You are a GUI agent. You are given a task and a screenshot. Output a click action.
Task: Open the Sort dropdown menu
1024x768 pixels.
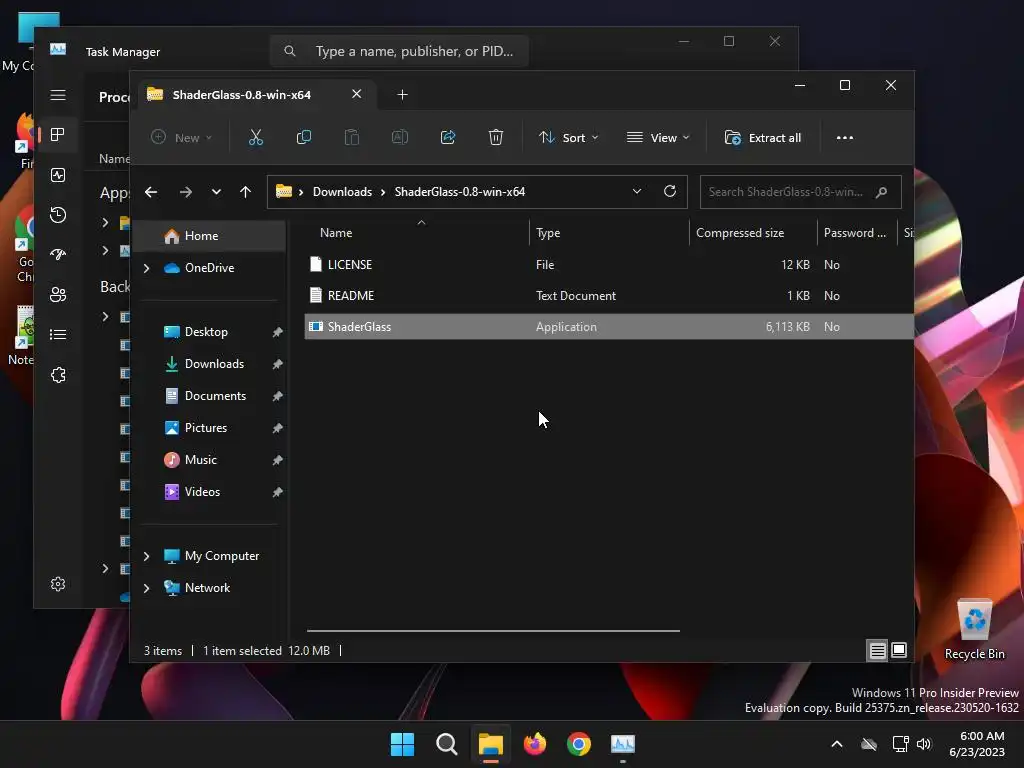568,138
